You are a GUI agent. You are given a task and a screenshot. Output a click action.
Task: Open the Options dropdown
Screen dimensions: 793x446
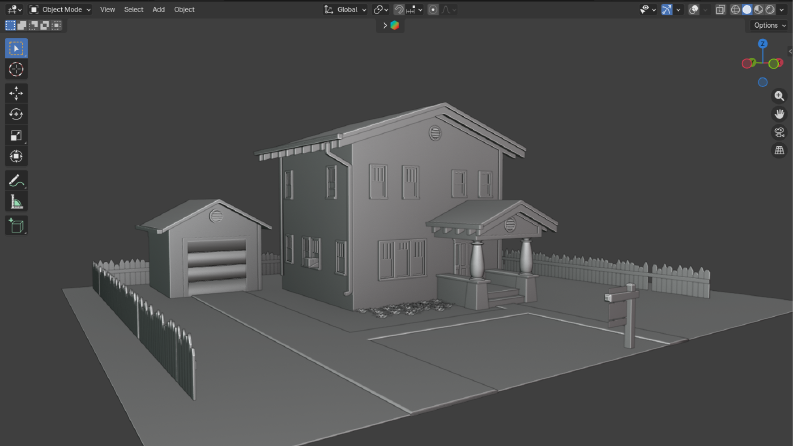[x=770, y=25]
